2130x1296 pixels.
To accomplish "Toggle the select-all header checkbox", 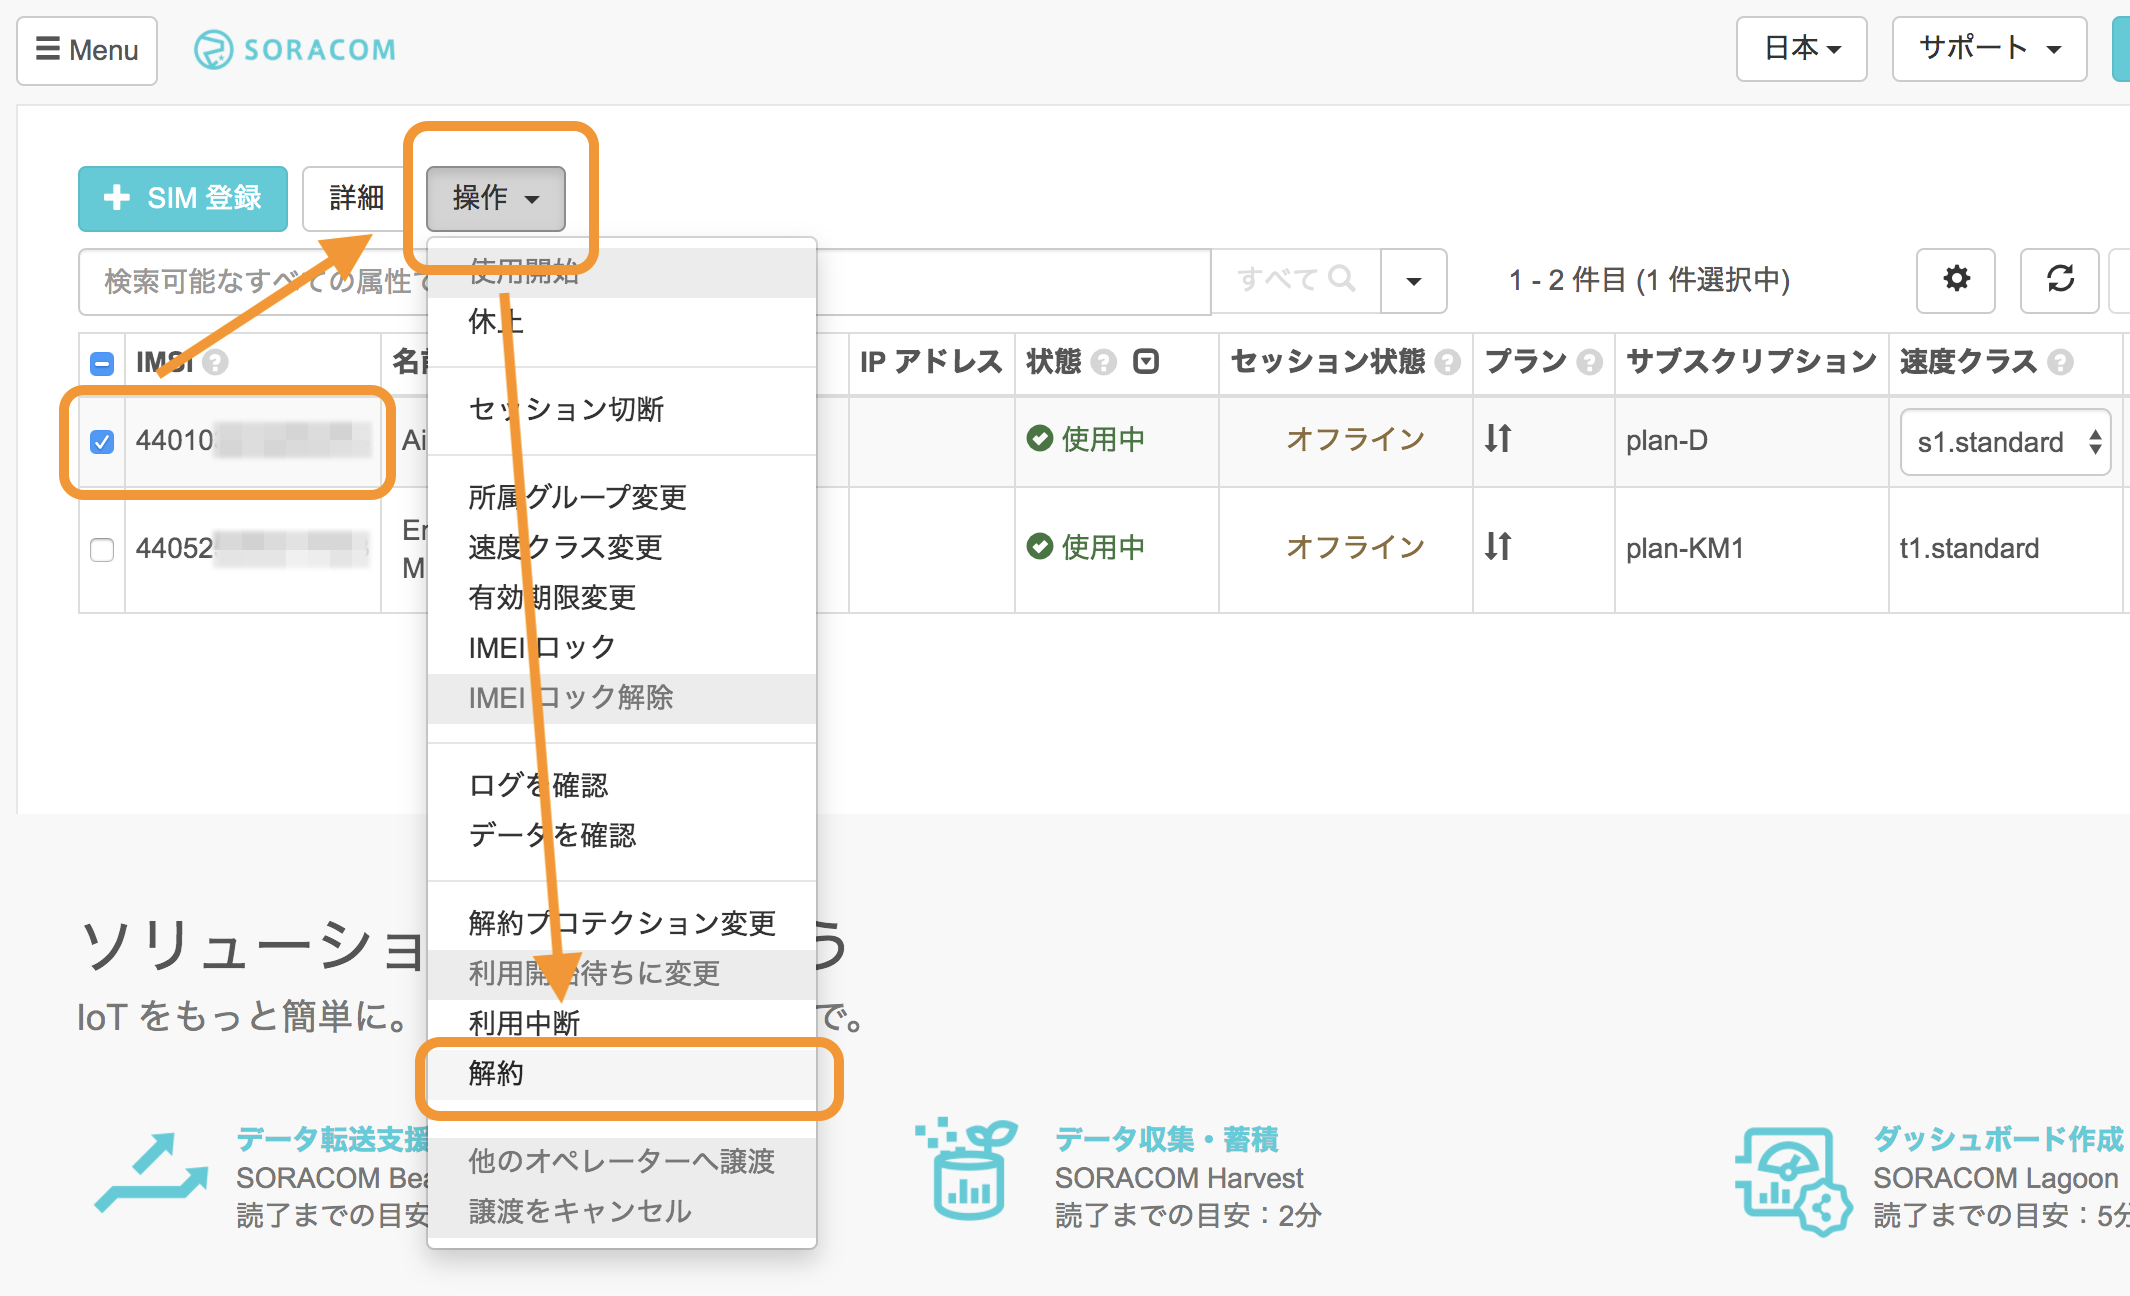I will [102, 363].
